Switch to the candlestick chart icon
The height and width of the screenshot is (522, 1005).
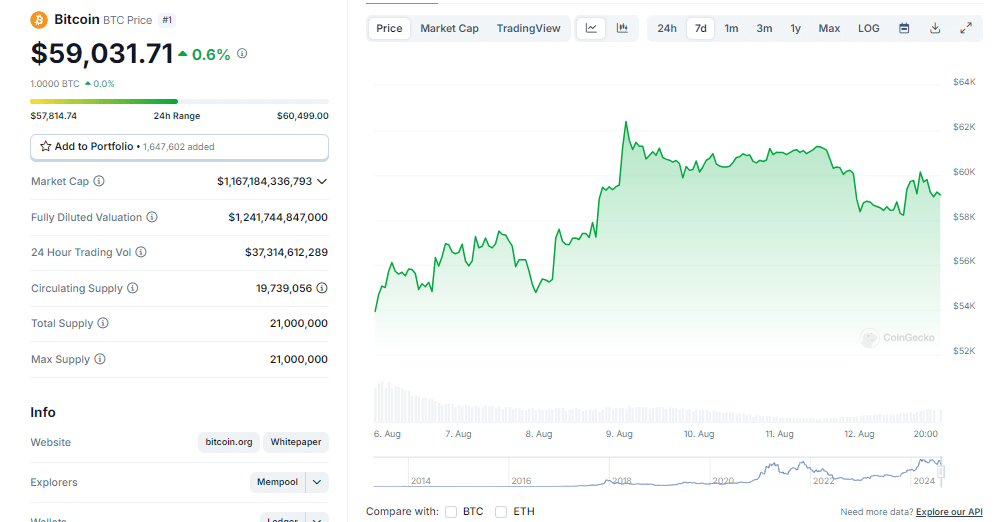(622, 28)
